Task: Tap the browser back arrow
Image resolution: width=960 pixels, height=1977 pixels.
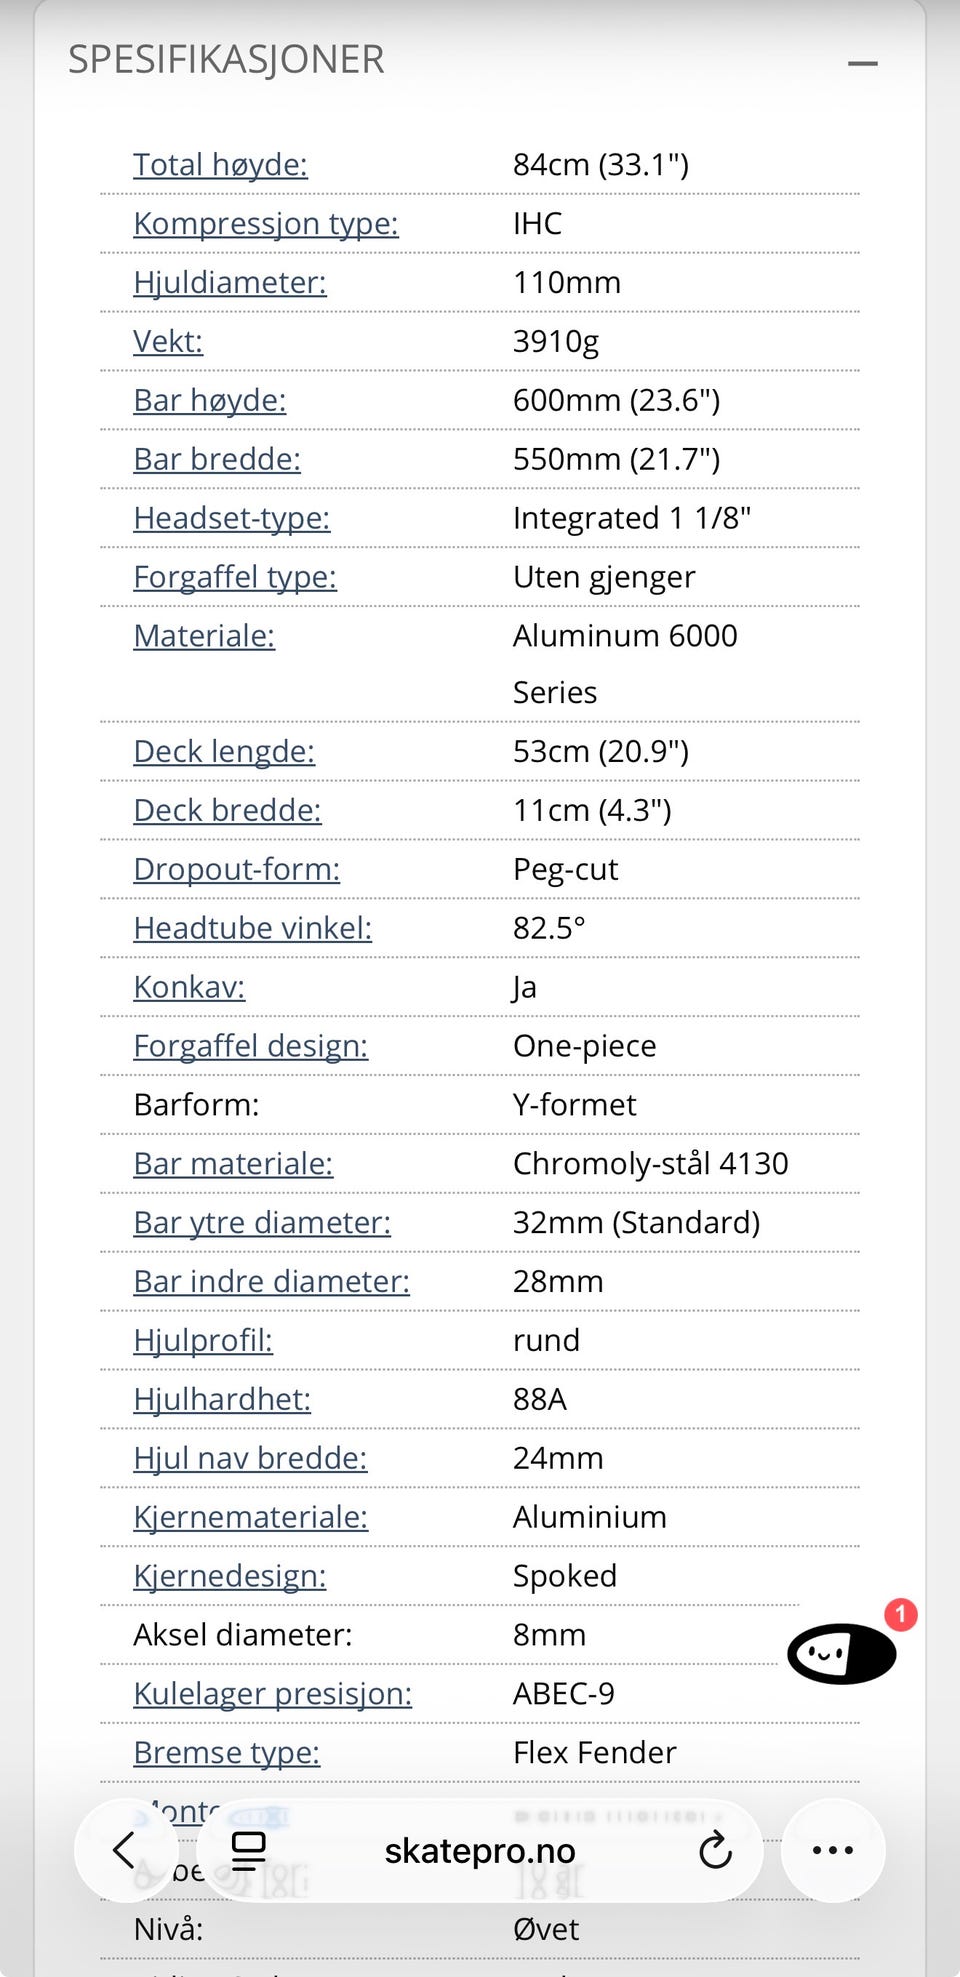Action: click(x=124, y=1850)
